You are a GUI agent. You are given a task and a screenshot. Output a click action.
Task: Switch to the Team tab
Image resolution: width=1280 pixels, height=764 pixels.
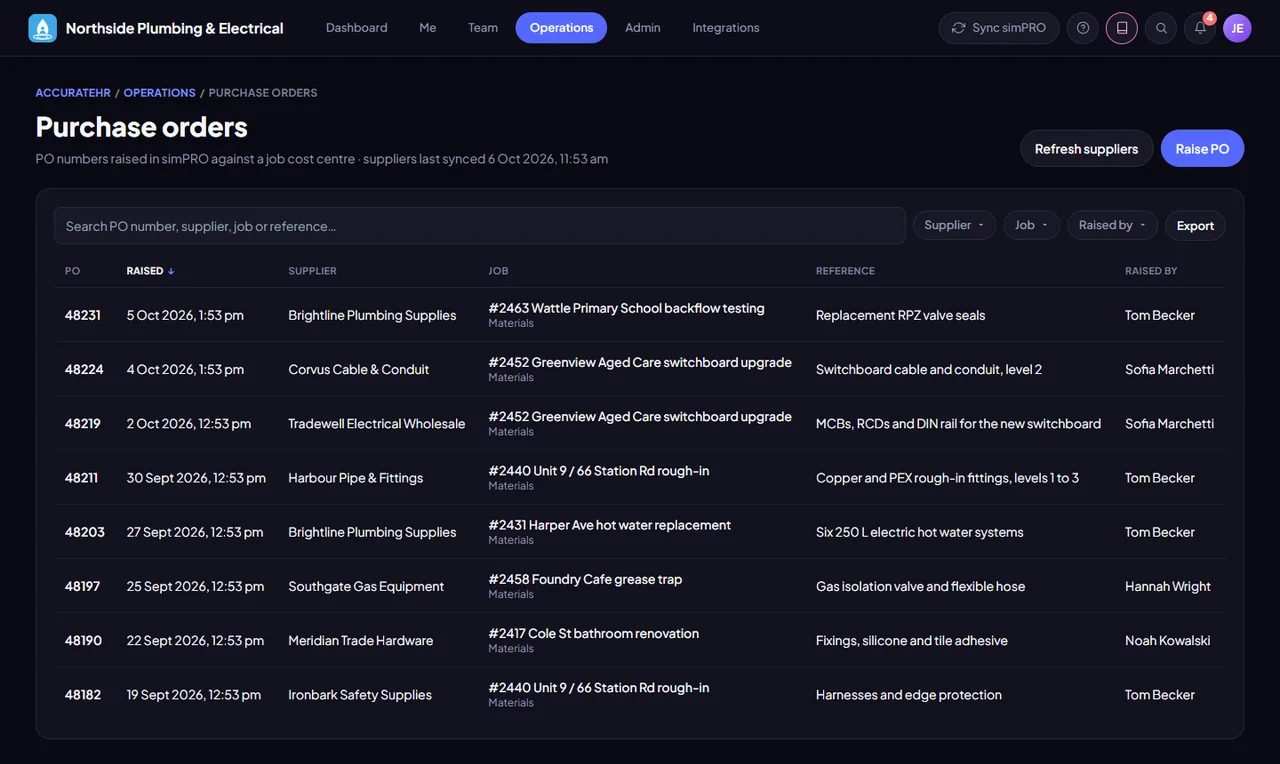pyautogui.click(x=483, y=28)
